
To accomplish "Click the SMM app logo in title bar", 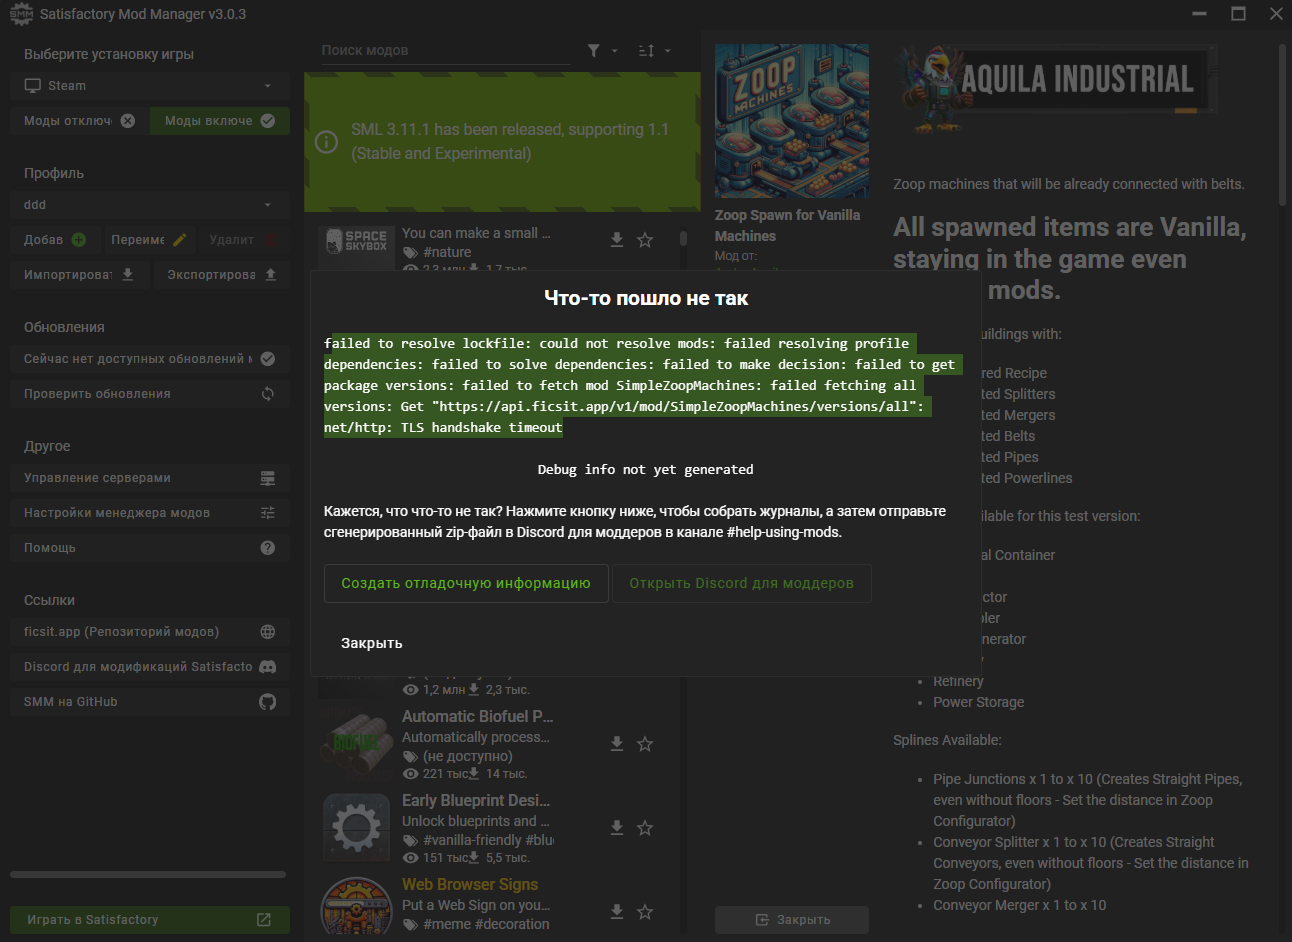I will pos(20,14).
